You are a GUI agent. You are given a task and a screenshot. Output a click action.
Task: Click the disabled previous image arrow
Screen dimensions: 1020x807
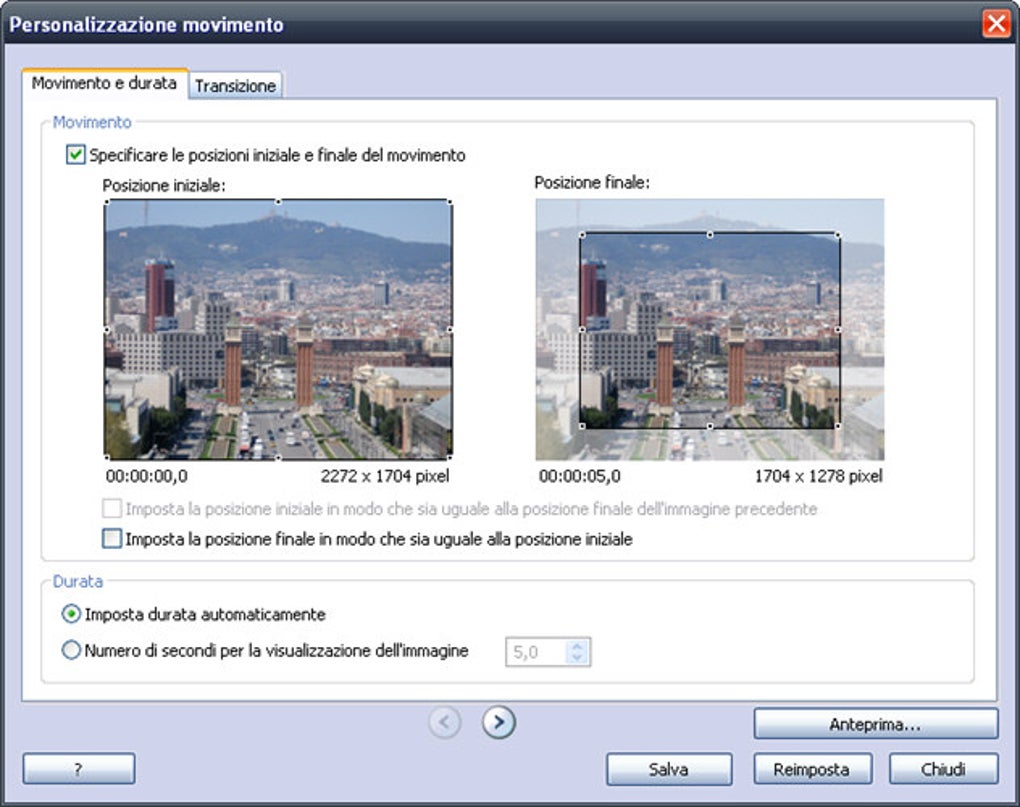click(445, 722)
